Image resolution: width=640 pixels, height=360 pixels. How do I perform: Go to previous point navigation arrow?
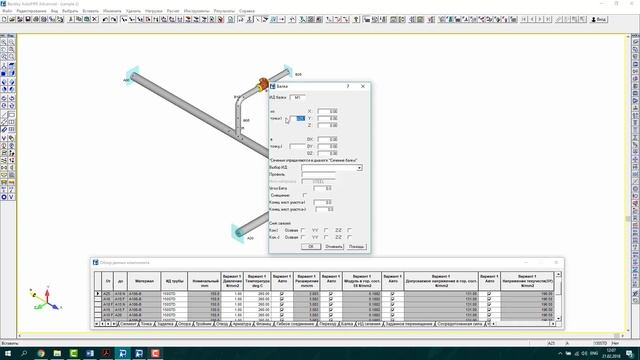tap(532, 19)
